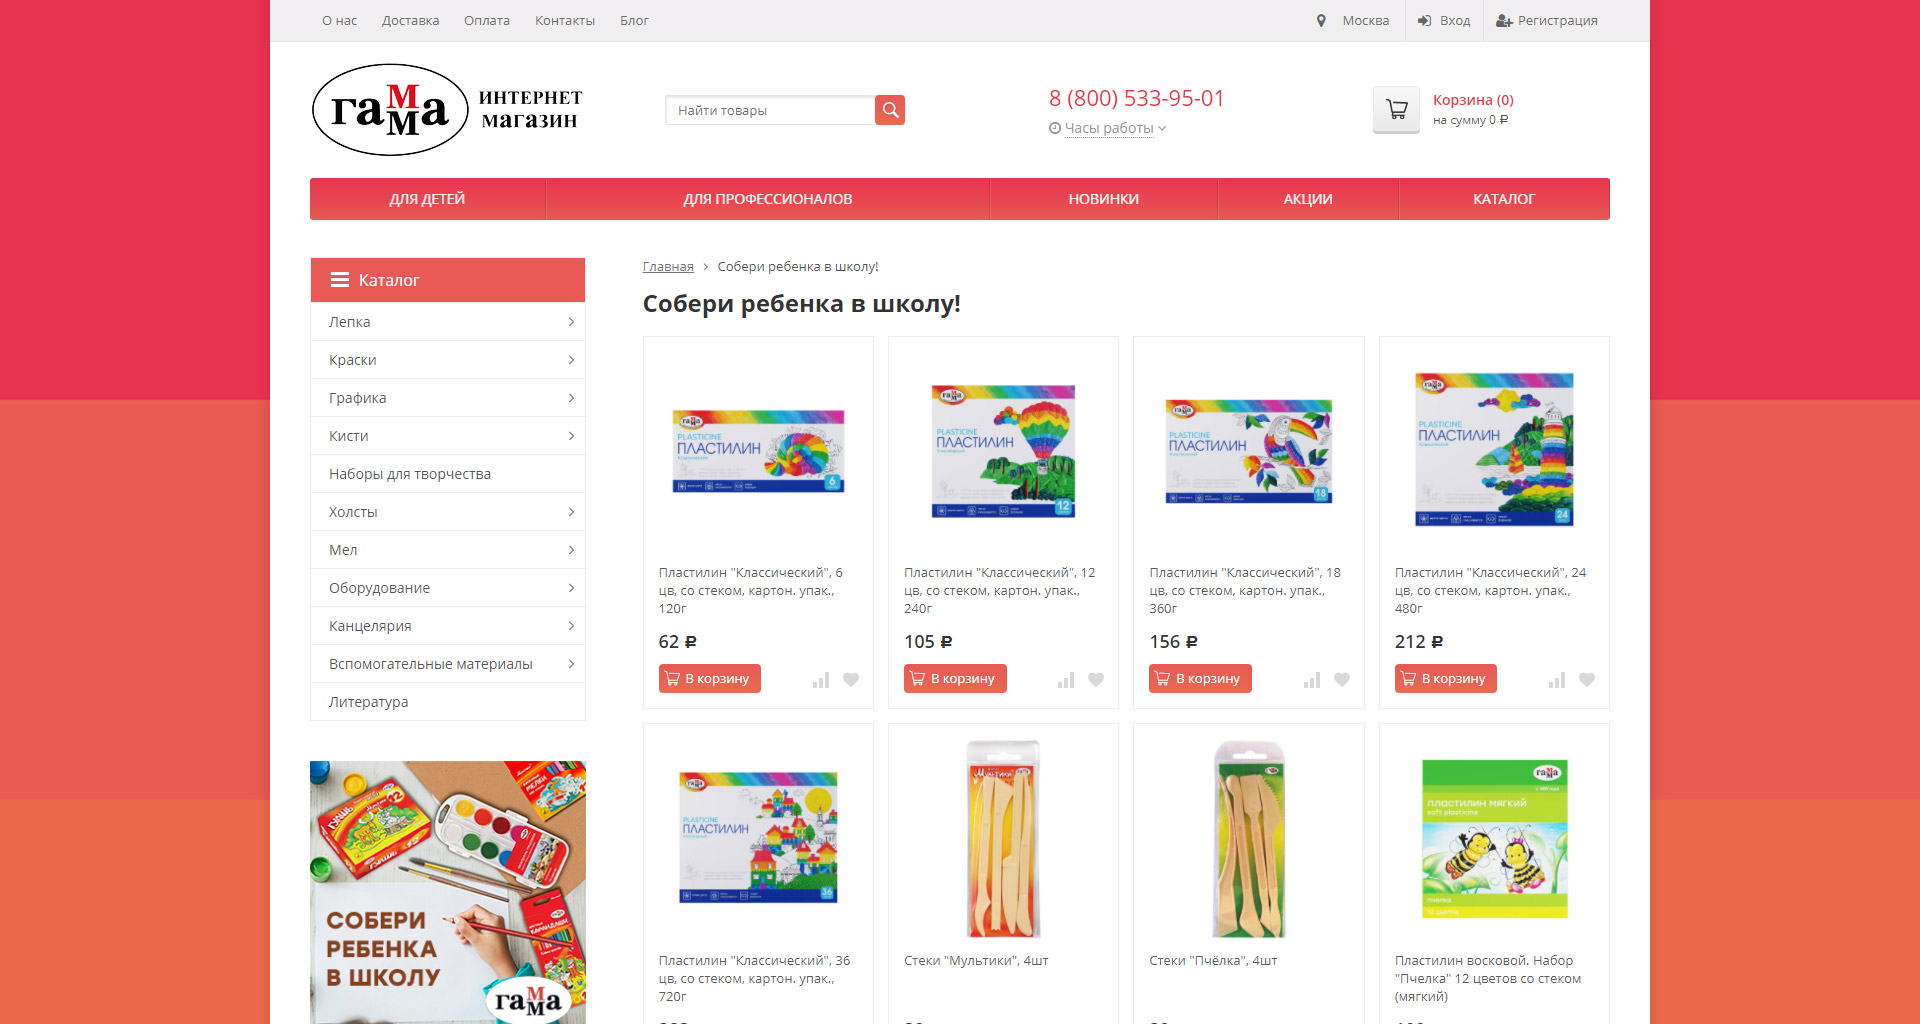Open the shopping cart icon

[1397, 110]
